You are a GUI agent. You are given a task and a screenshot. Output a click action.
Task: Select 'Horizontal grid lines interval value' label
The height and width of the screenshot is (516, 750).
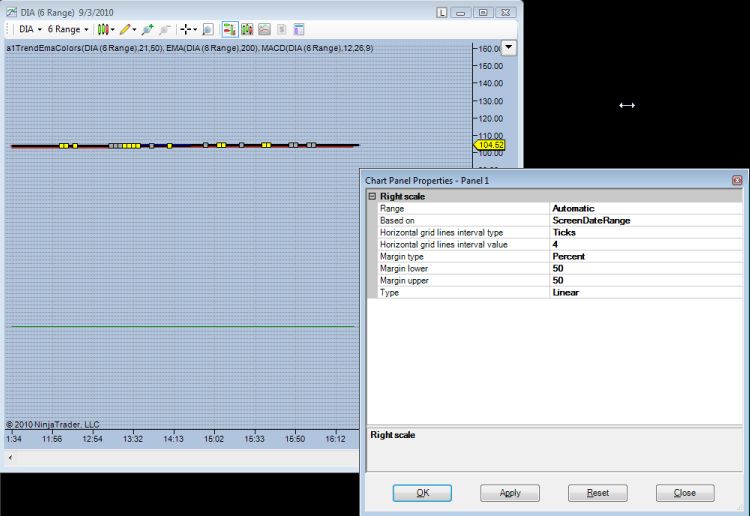(x=444, y=244)
